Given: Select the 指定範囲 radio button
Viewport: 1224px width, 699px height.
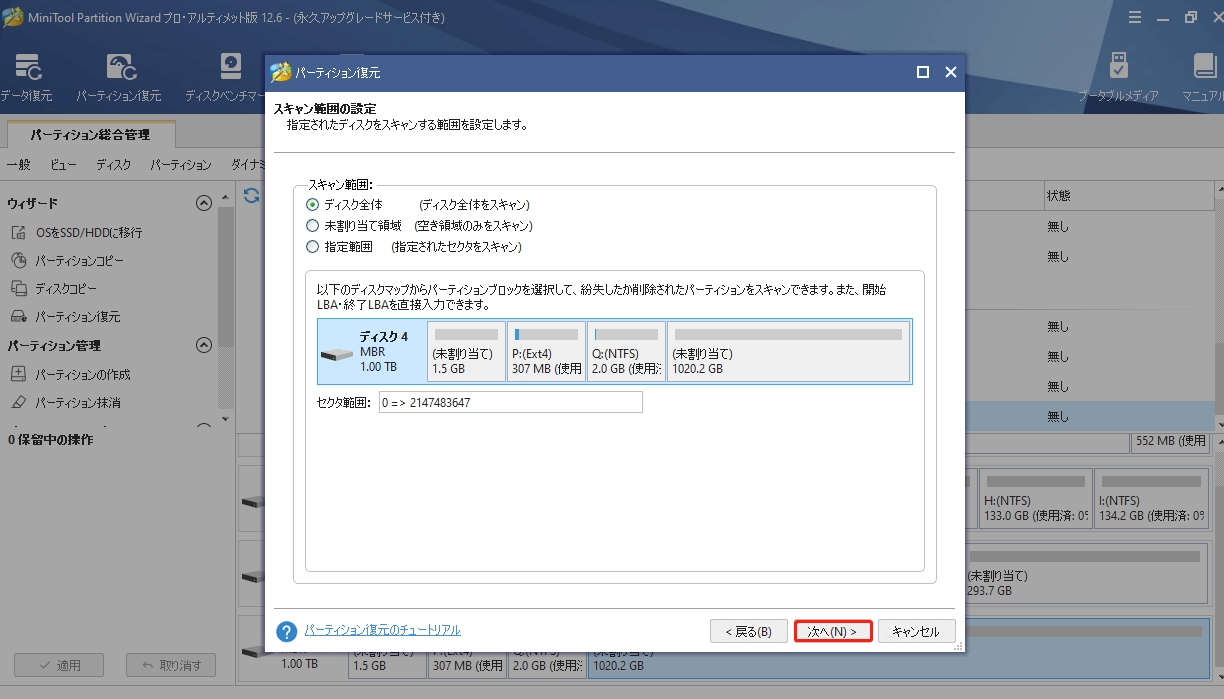Looking at the screenshot, I should pos(313,247).
